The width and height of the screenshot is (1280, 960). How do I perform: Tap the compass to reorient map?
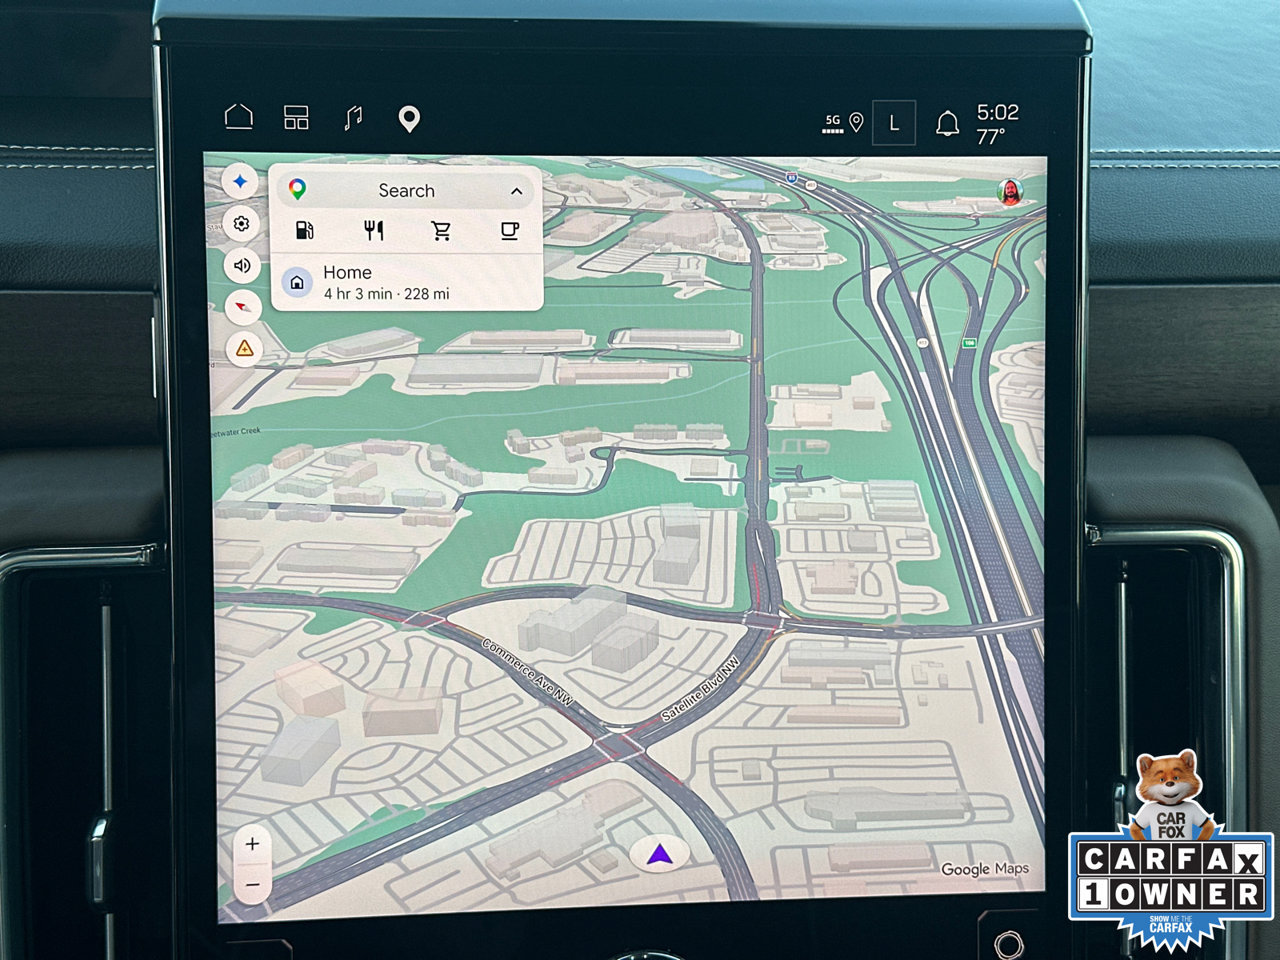pos(244,306)
